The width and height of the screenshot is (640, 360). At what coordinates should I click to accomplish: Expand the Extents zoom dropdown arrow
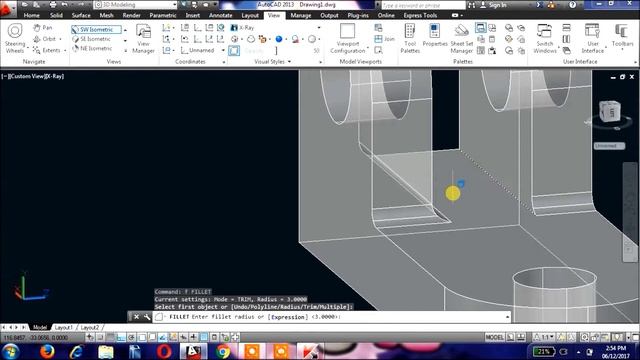tap(65, 51)
